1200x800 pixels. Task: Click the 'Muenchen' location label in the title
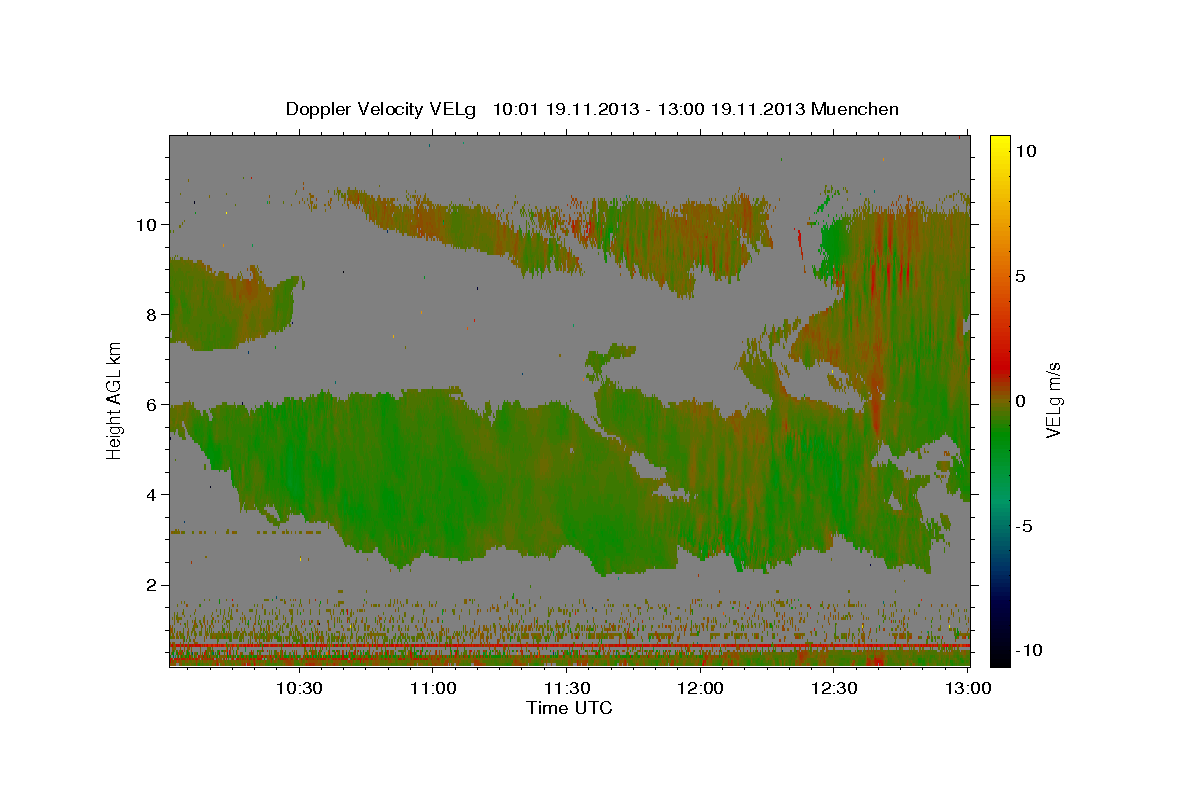click(856, 109)
